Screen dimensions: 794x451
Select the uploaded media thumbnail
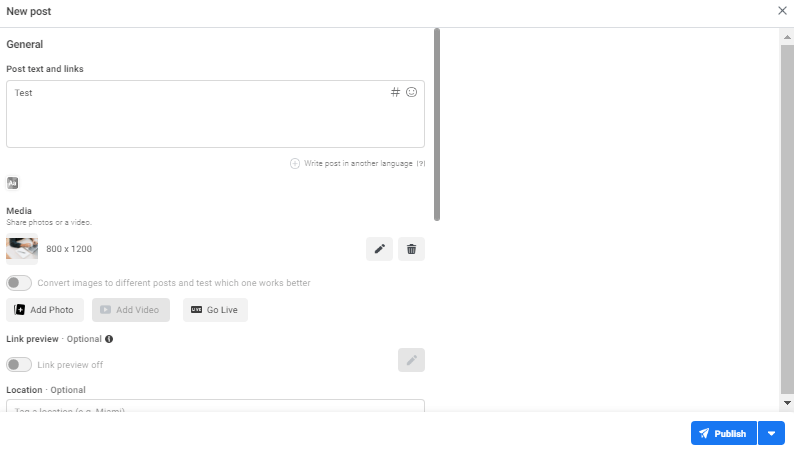22,249
